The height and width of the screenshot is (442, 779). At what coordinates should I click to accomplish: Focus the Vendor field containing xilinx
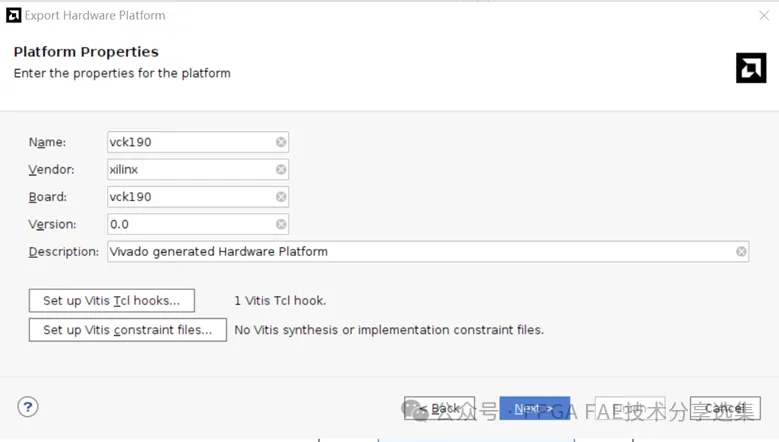(198, 169)
